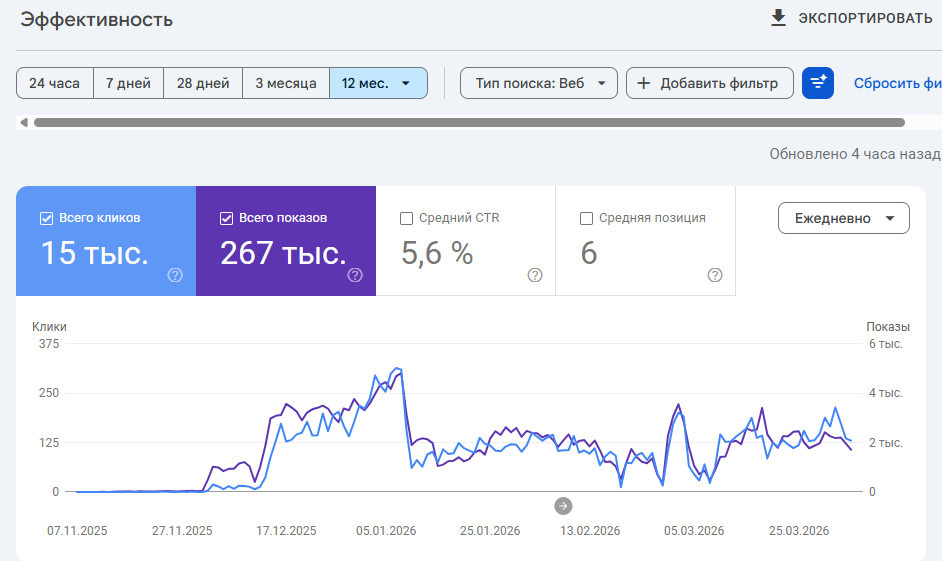
Task: Expand the Ежедневно granularity dropdown
Action: tap(843, 218)
